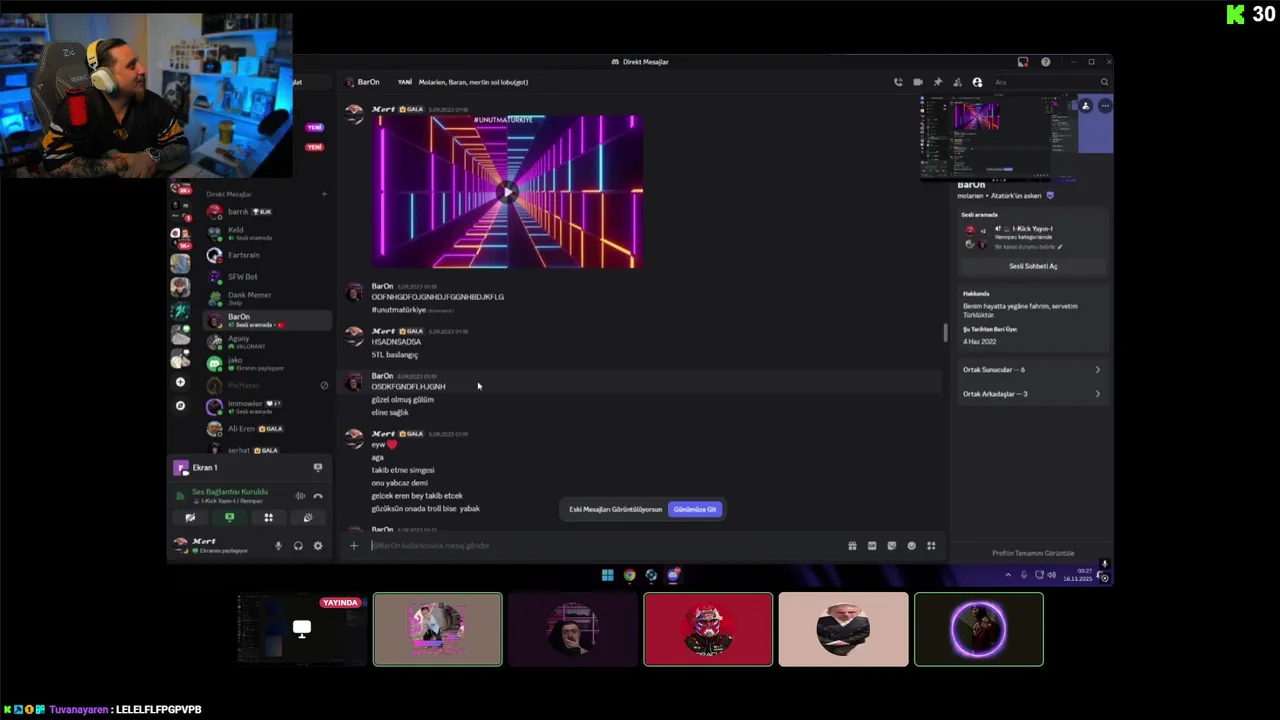
Task: Click Profilin Tamamını Görüntüle link
Action: tap(1033, 553)
